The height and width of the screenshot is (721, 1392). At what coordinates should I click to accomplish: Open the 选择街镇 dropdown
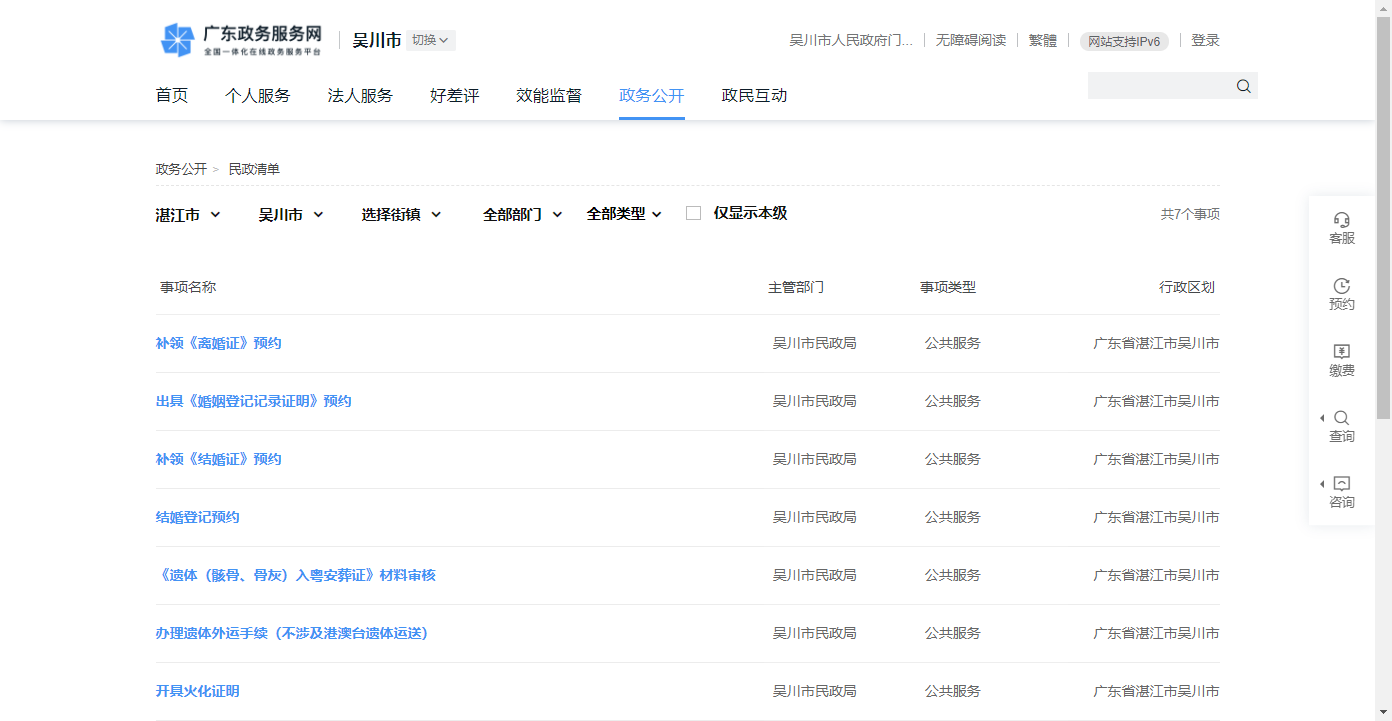[401, 215]
